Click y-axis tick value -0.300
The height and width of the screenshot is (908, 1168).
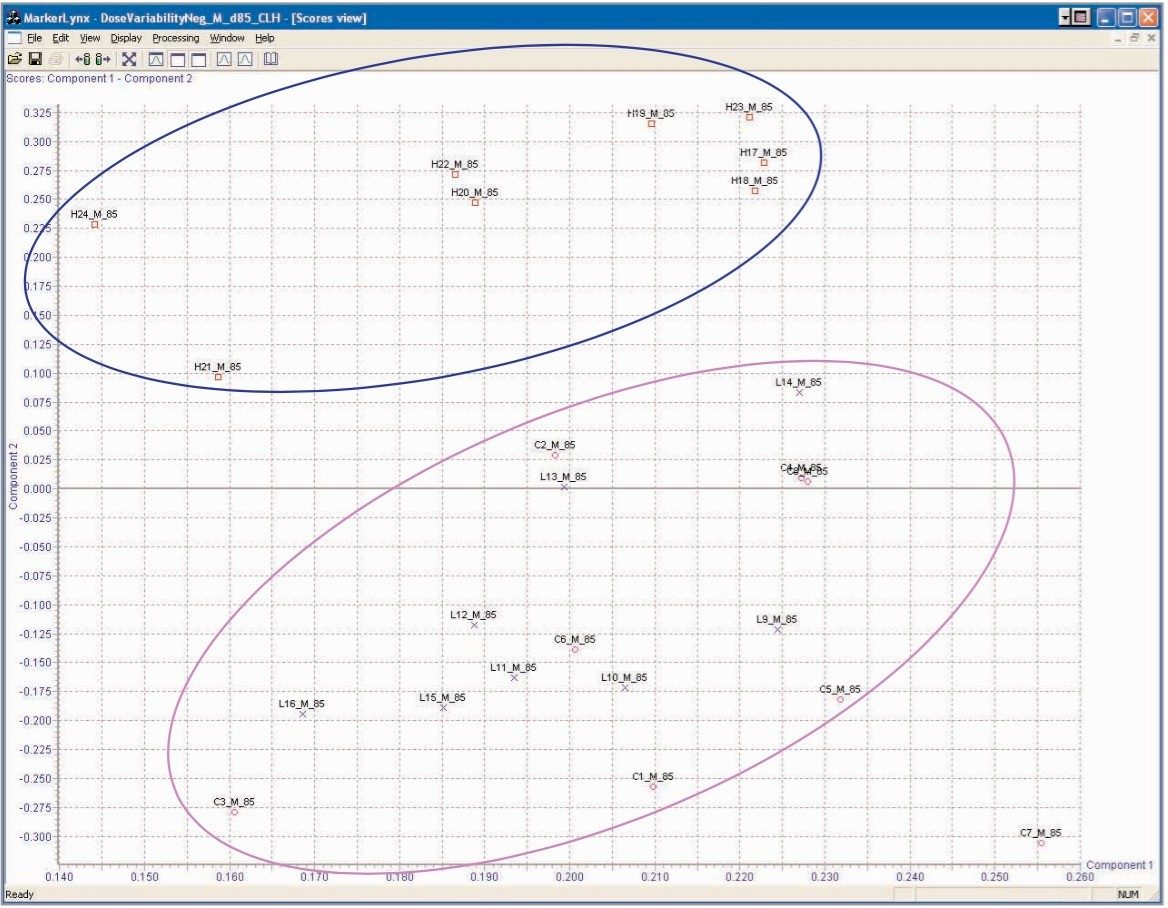(36, 836)
